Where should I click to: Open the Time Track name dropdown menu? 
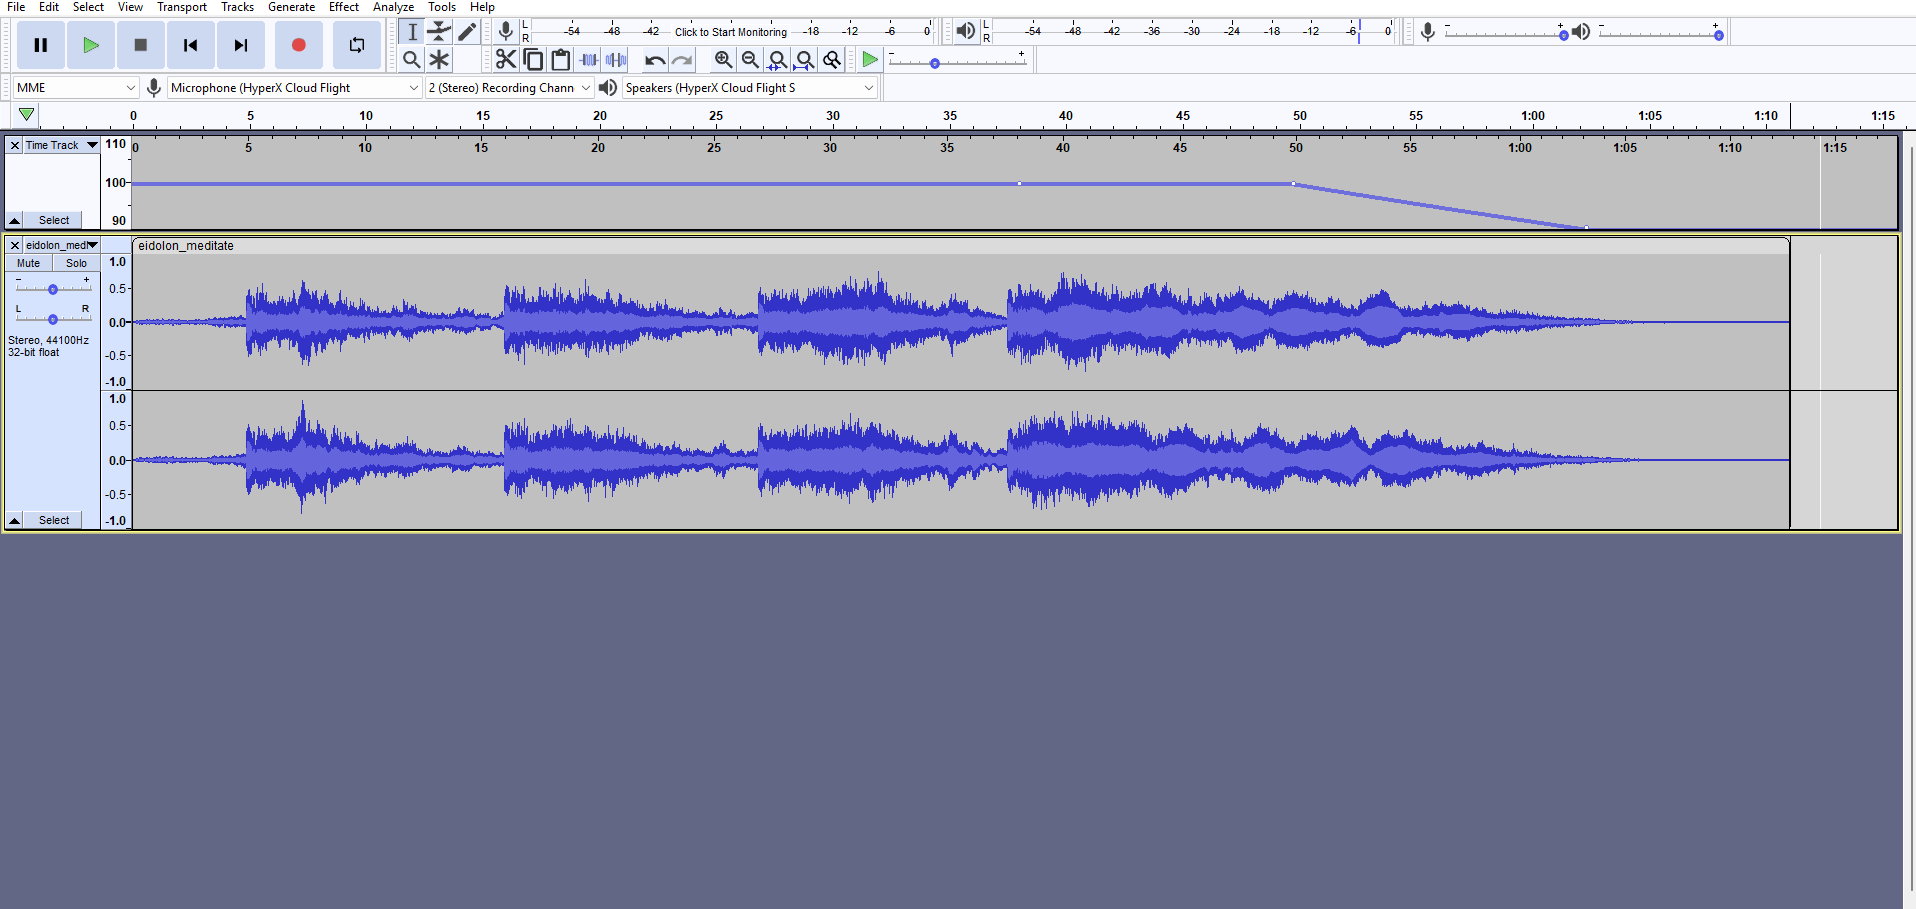[x=62, y=145]
